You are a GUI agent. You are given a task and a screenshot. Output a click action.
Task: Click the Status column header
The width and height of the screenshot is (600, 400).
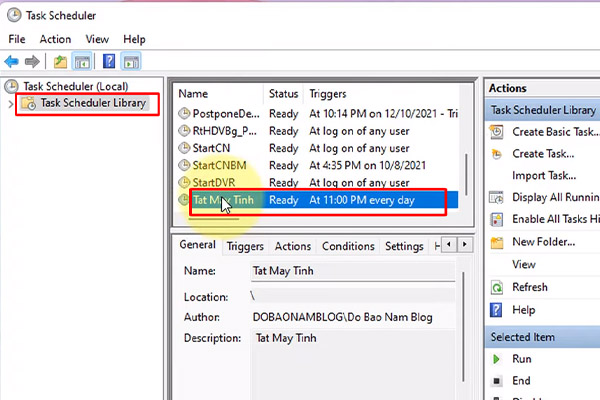pyautogui.click(x=284, y=94)
